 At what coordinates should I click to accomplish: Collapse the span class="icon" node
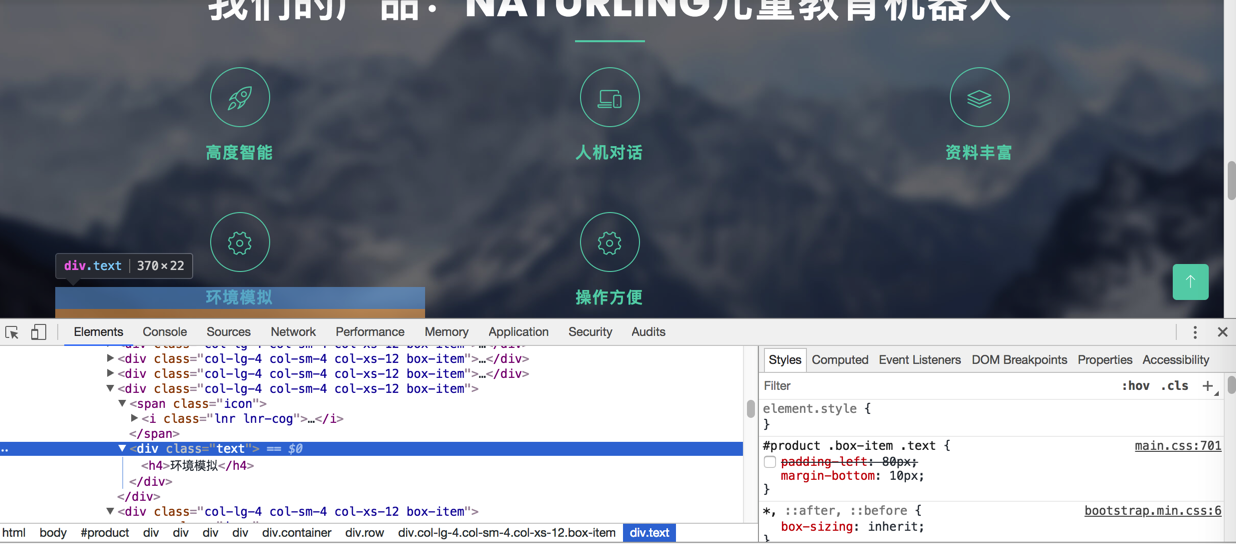point(122,404)
